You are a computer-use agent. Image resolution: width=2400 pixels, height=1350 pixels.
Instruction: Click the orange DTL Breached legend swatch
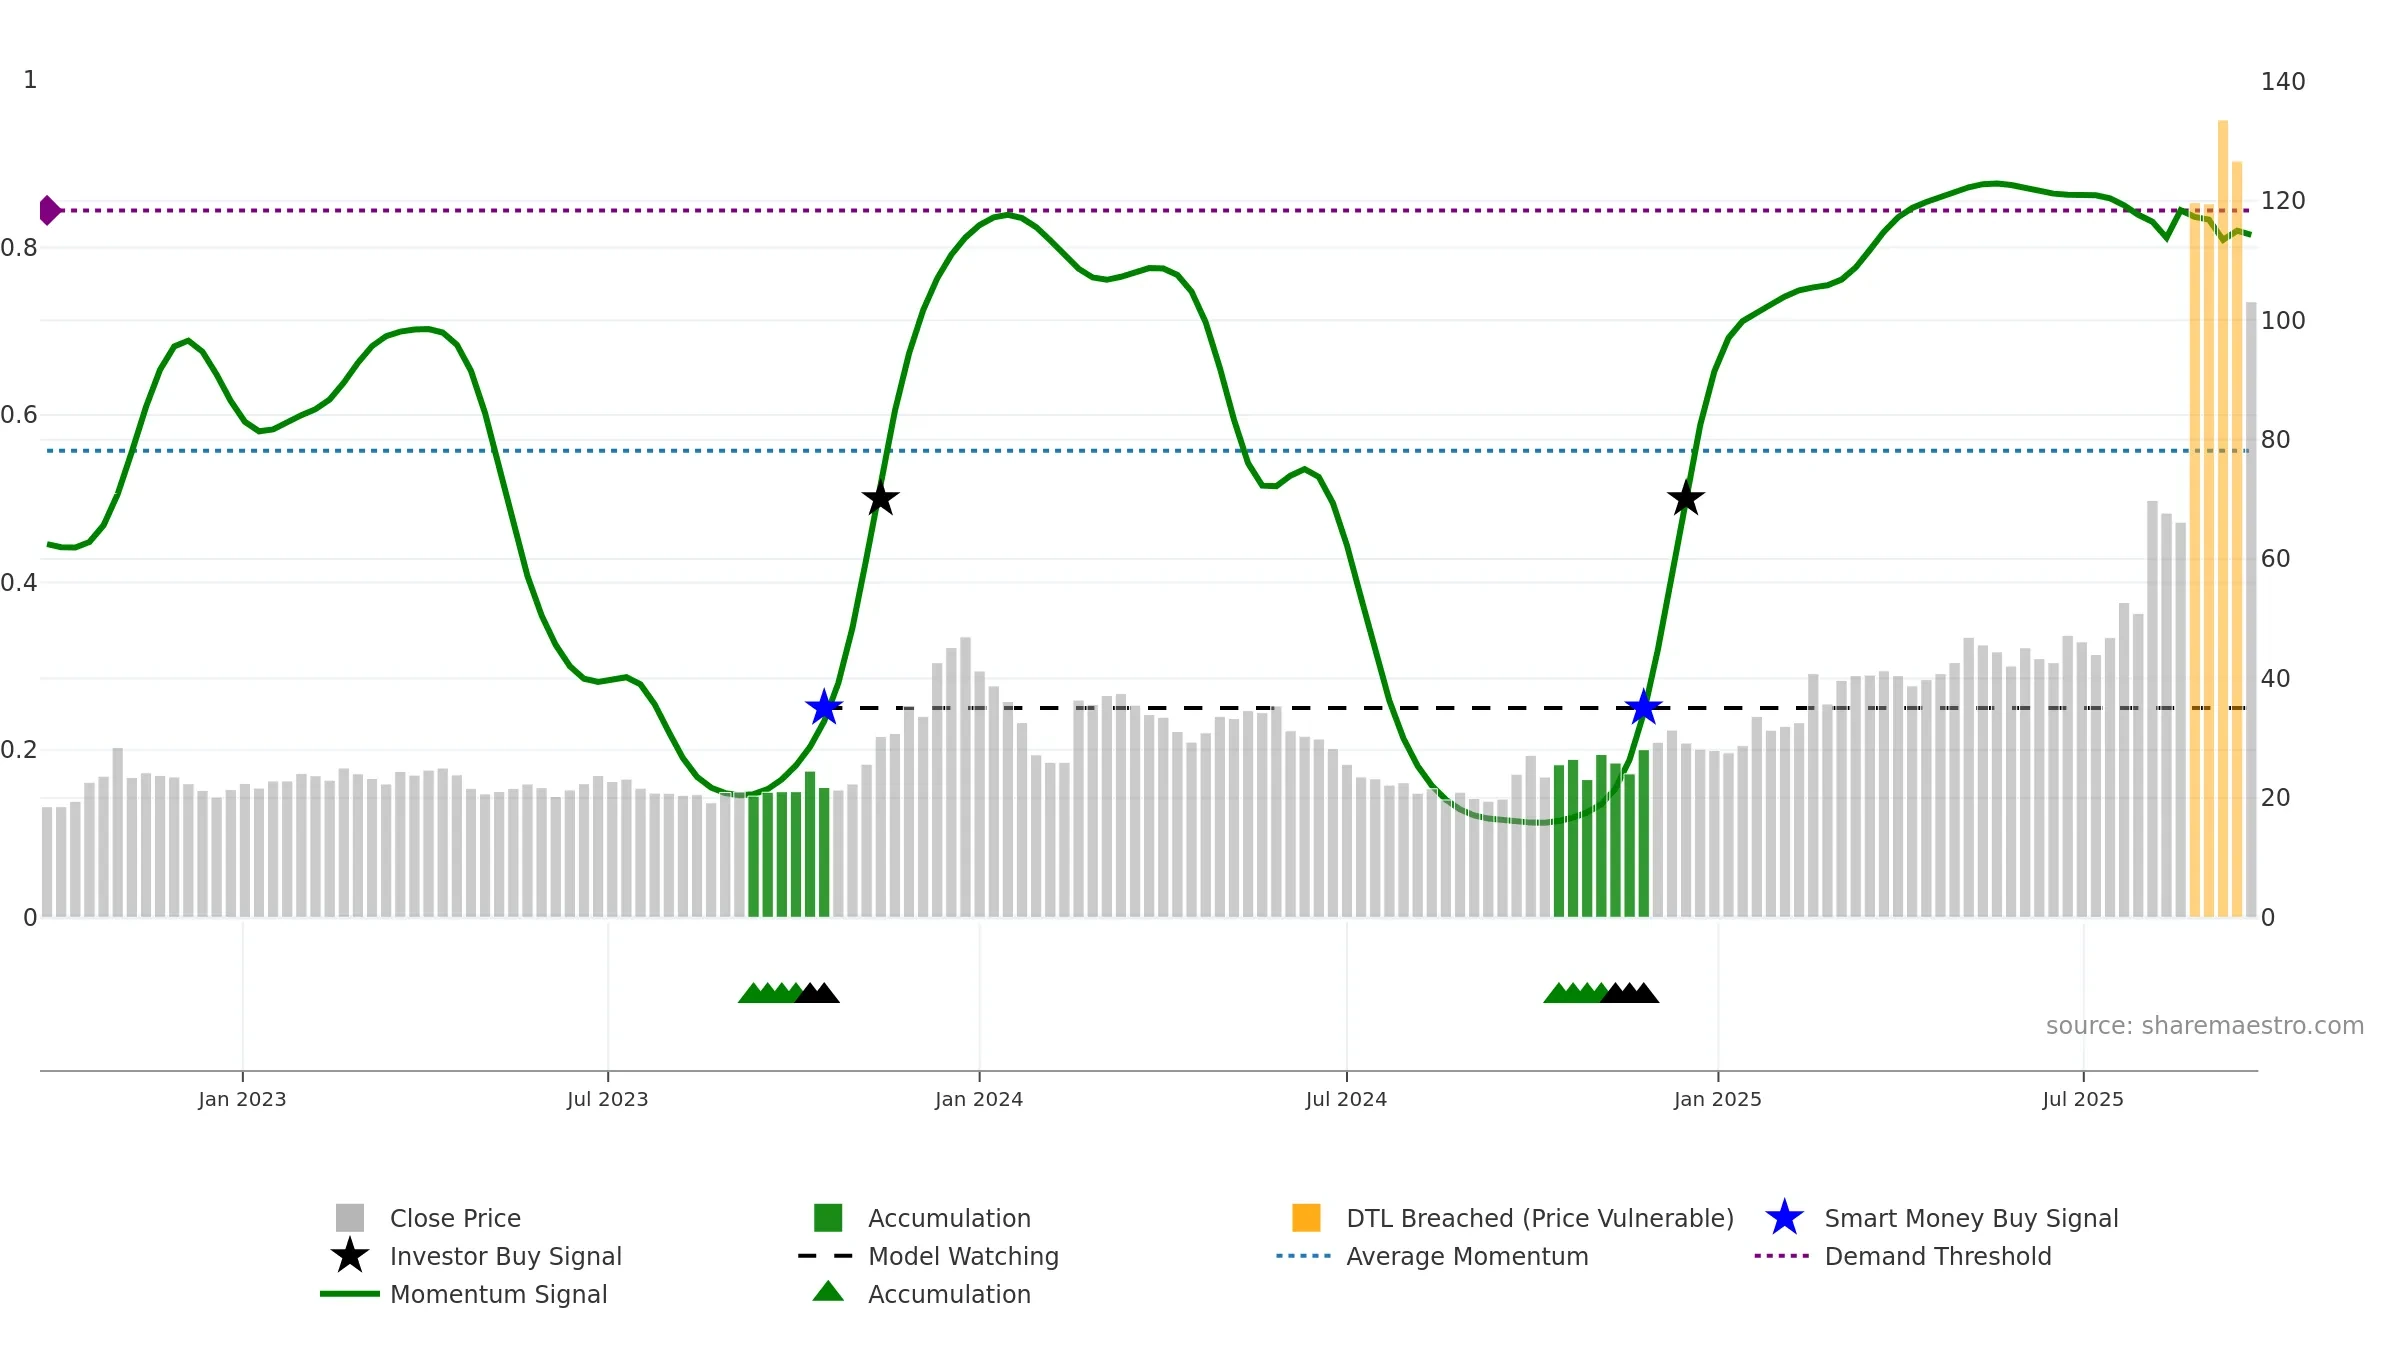[1306, 1218]
